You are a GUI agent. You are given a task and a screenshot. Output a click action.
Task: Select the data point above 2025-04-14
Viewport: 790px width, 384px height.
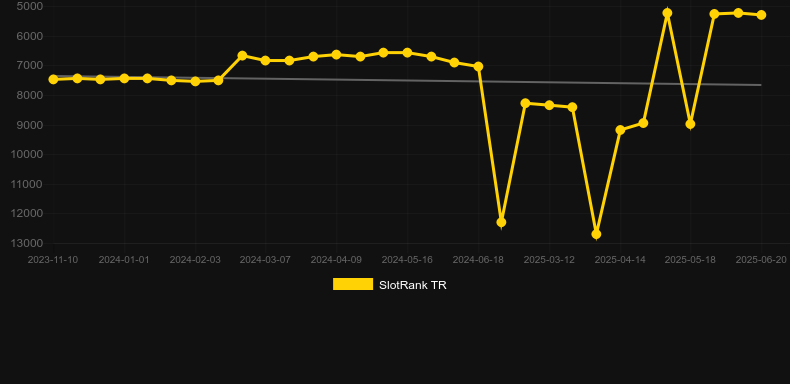620,130
